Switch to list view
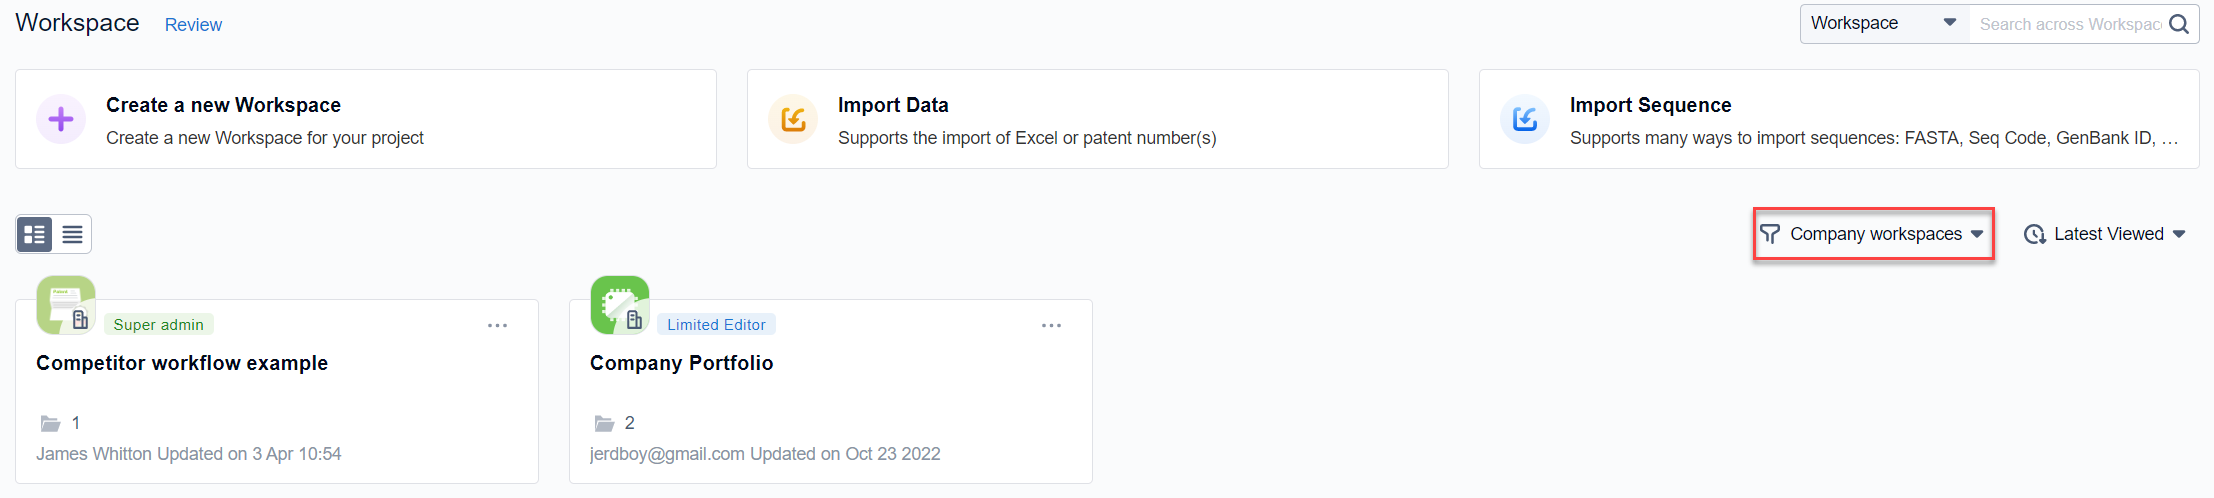Viewport: 2214px width, 498px height. coord(72,234)
